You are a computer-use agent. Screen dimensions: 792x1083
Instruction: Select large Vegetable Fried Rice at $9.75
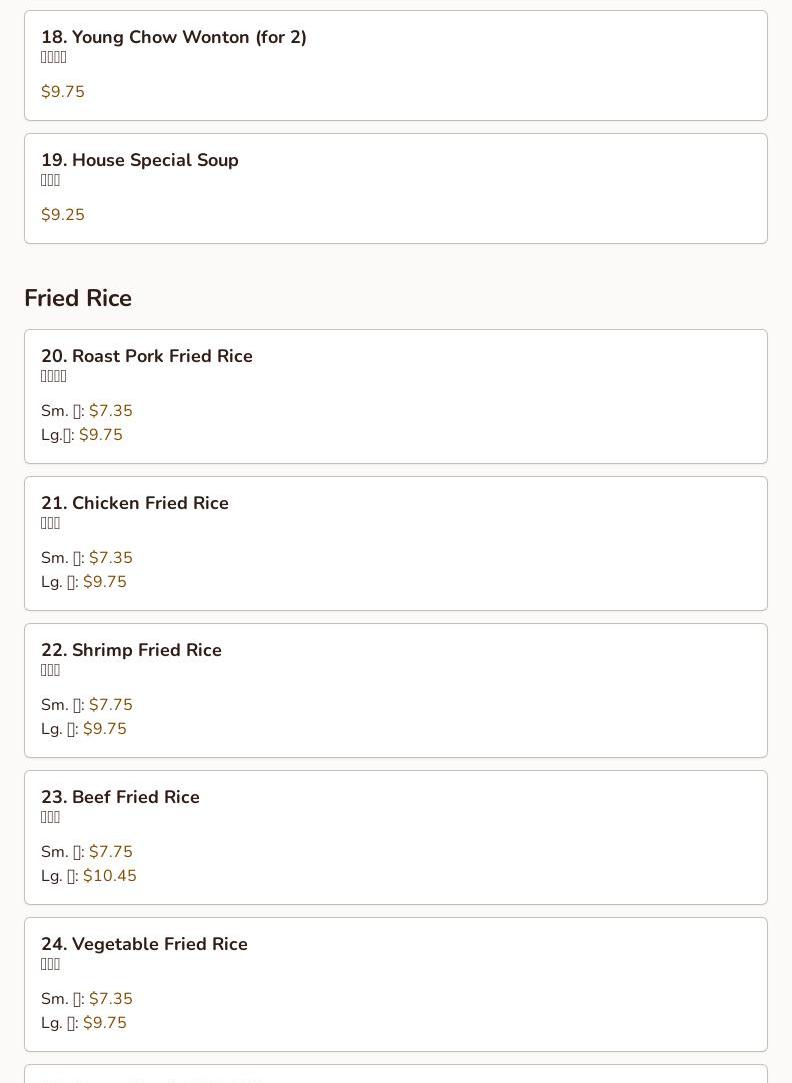click(x=105, y=1023)
